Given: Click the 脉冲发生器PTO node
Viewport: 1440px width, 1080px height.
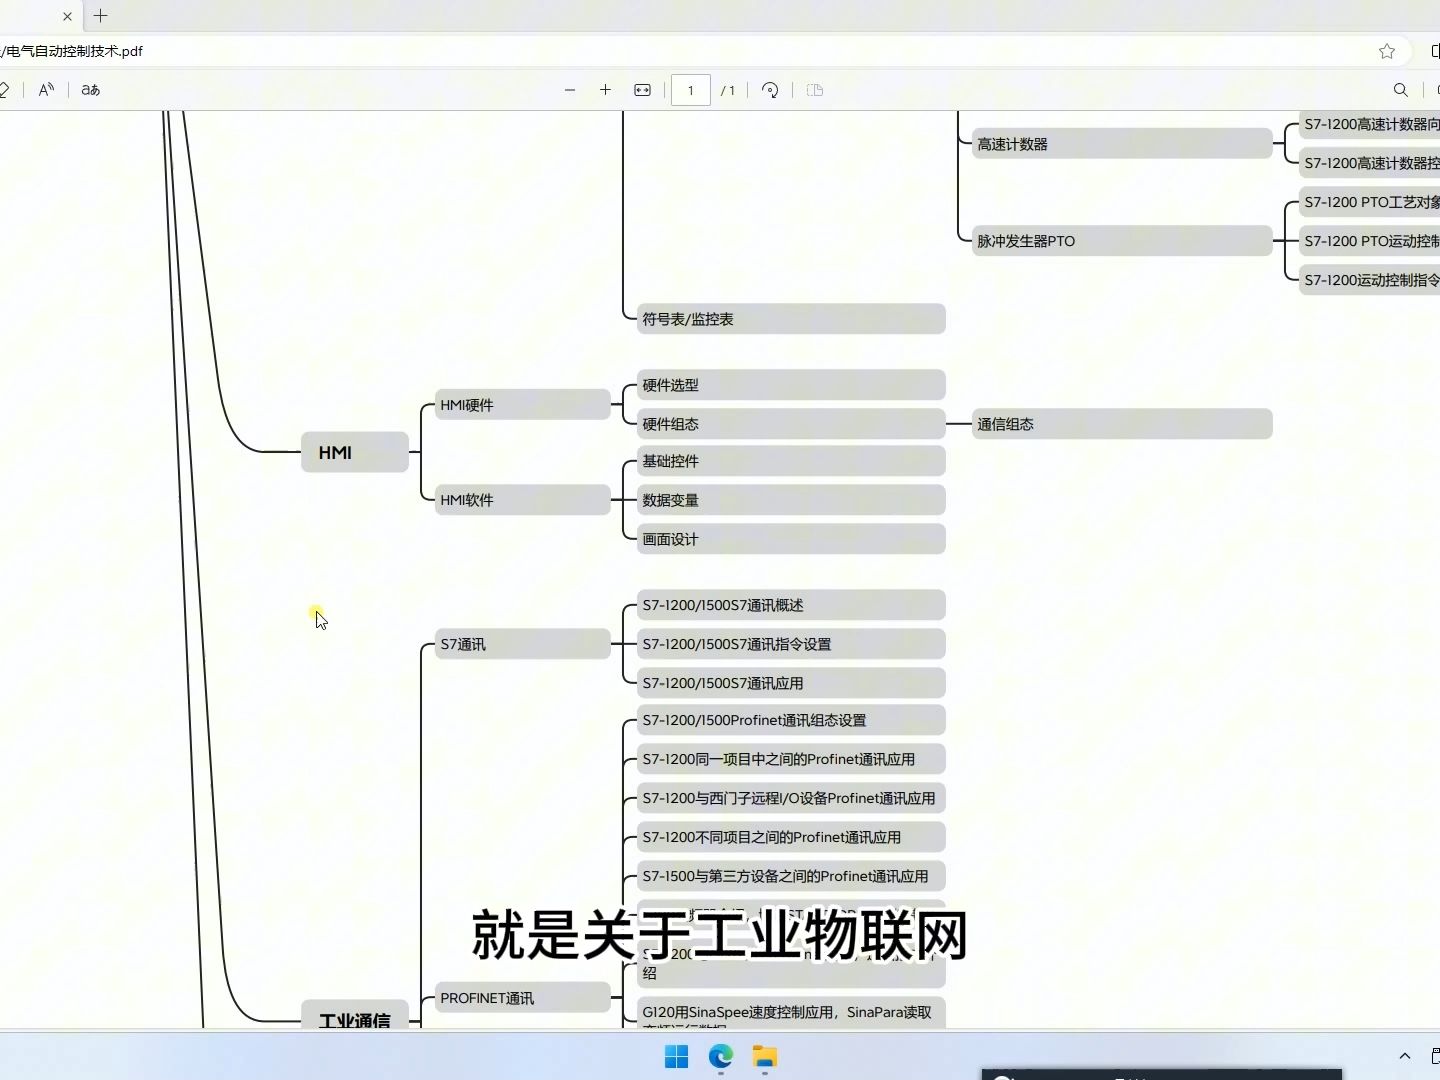Looking at the screenshot, I should pyautogui.click(x=1122, y=241).
